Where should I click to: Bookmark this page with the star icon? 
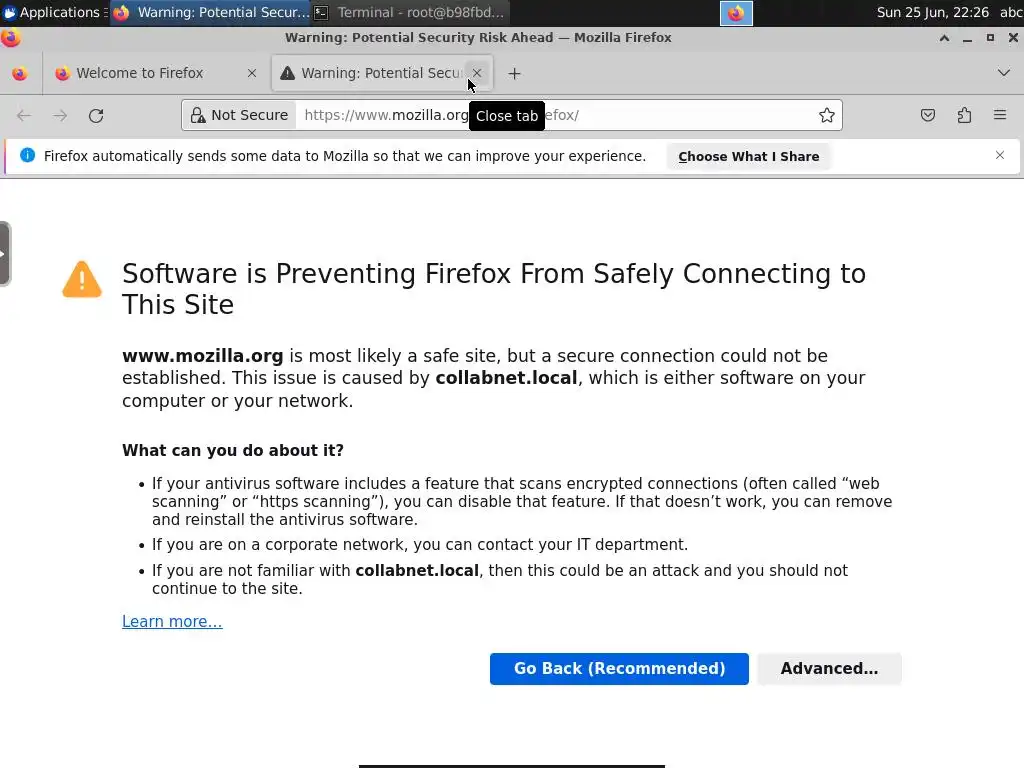827,115
